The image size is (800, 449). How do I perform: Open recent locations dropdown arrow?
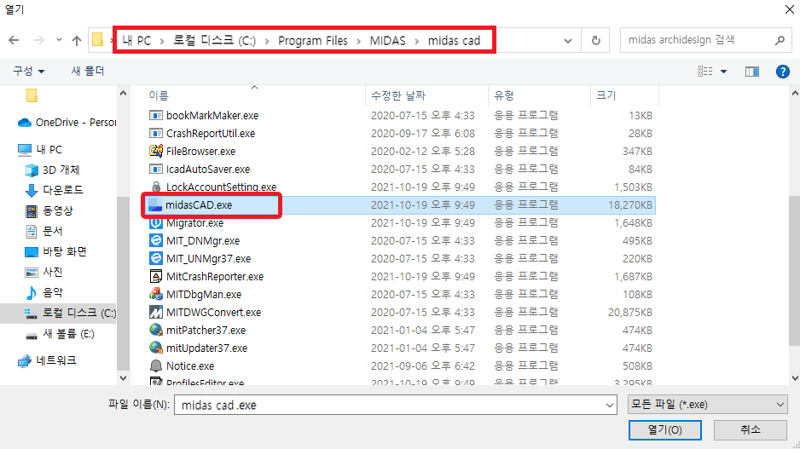tap(59, 40)
